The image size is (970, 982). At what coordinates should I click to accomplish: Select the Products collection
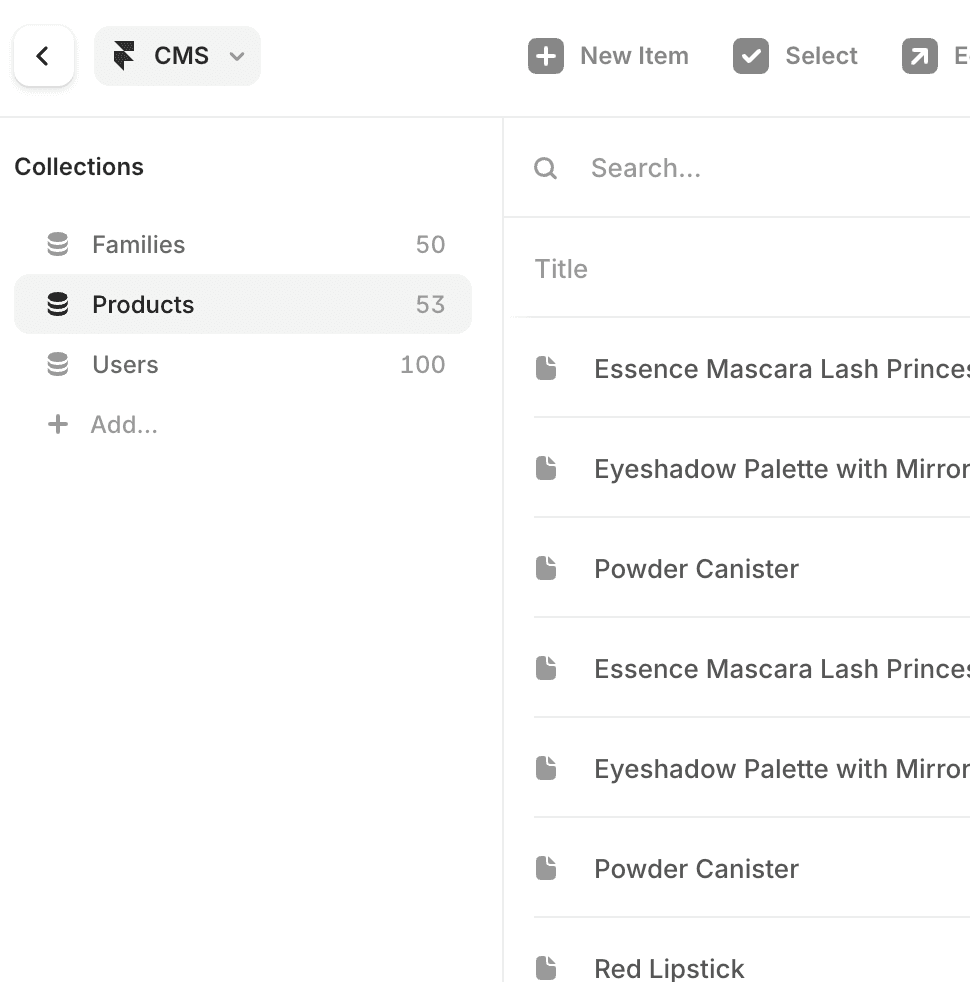coord(143,305)
